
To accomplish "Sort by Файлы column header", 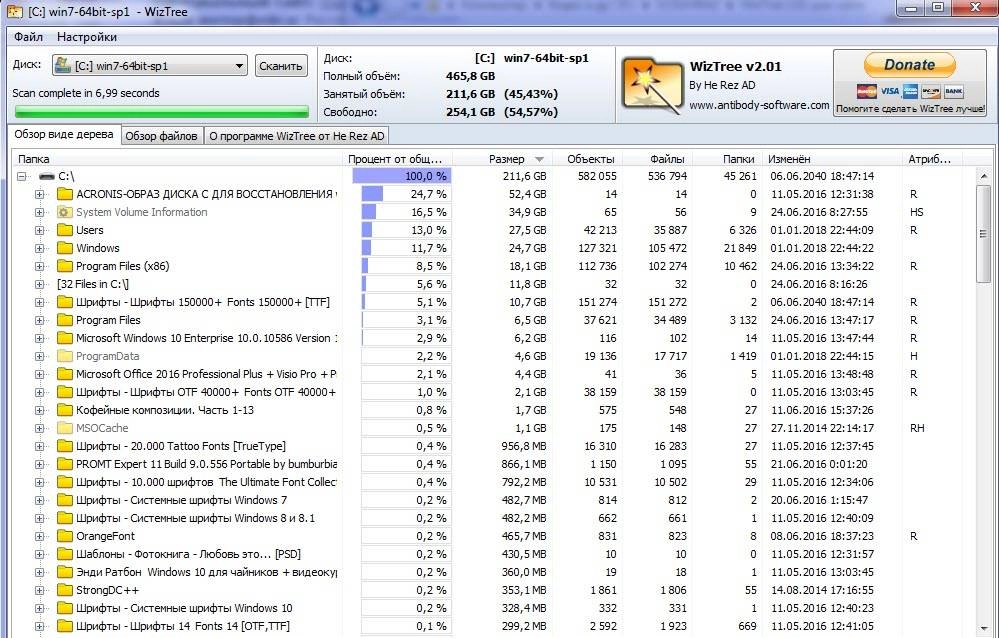I will pos(658,159).
